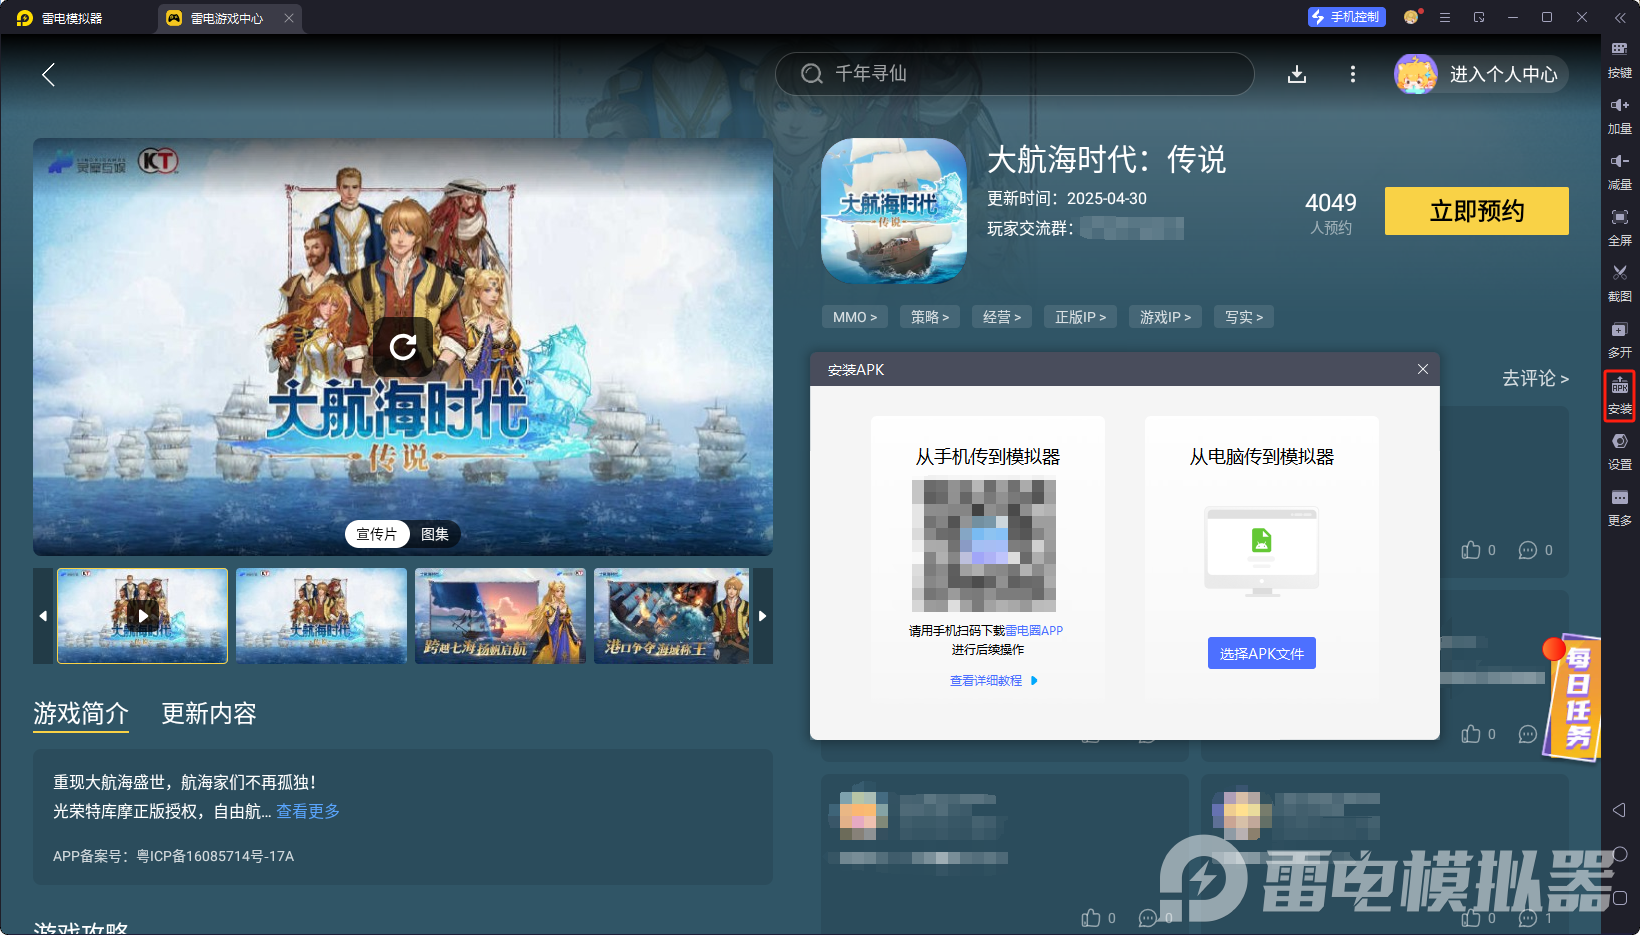Take a screenshot with 截图 scissors icon
The image size is (1640, 935).
[1620, 283]
